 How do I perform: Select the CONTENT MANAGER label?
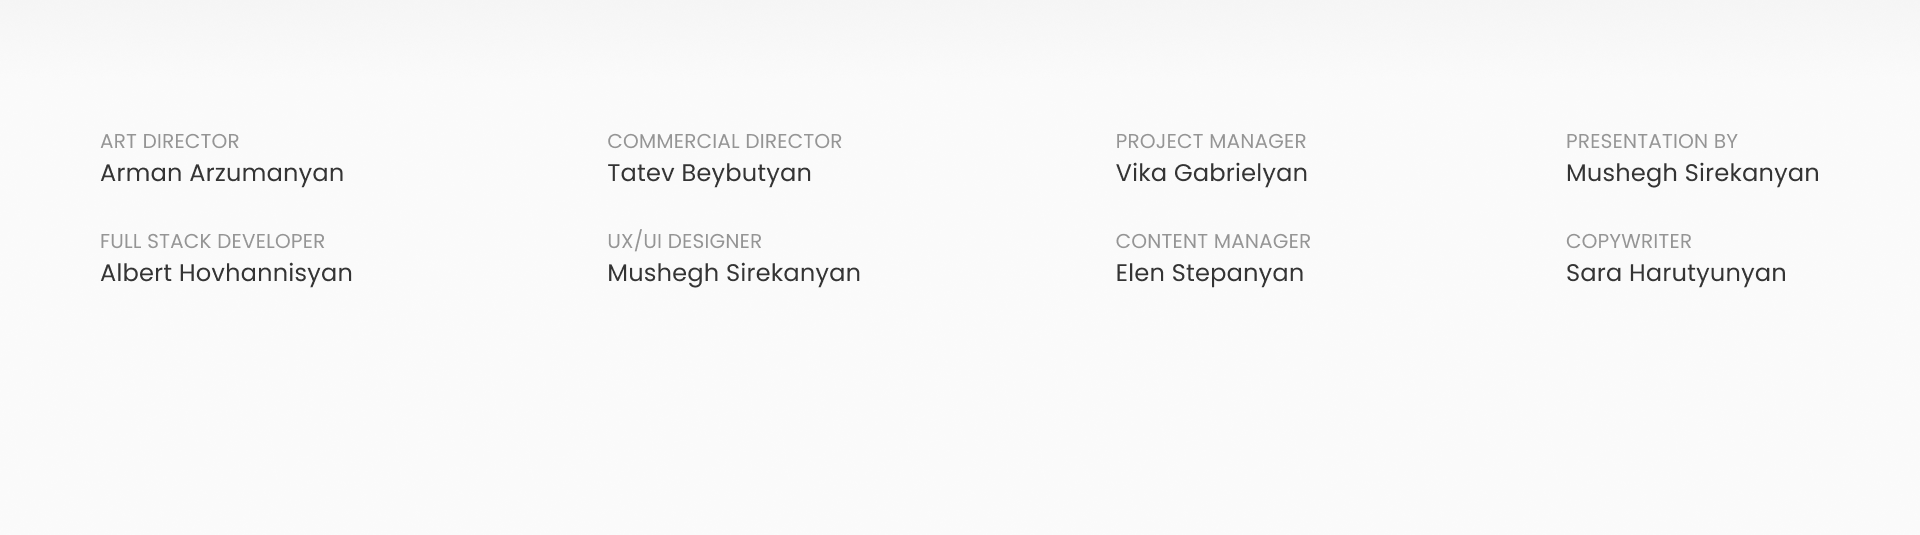(1213, 241)
